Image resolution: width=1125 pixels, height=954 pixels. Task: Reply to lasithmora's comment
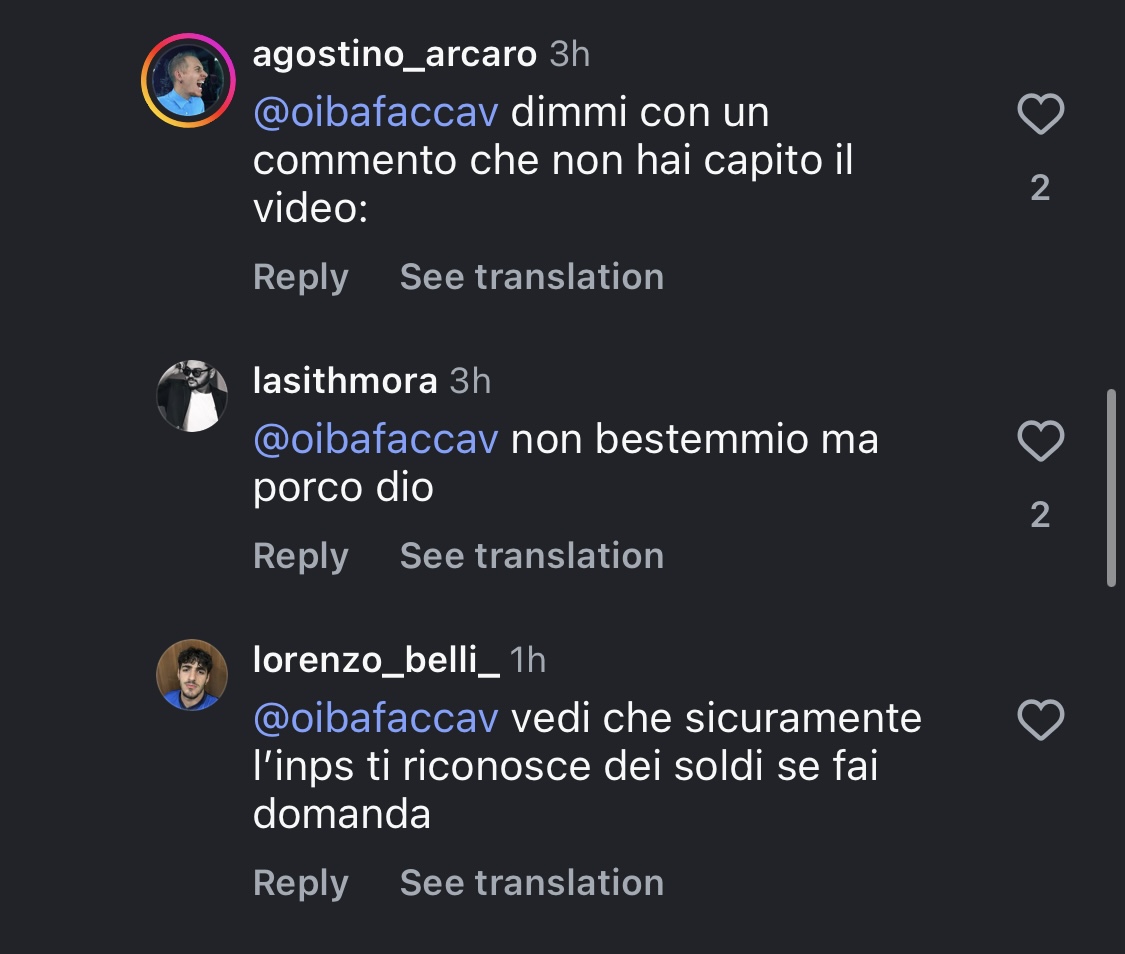[x=300, y=556]
